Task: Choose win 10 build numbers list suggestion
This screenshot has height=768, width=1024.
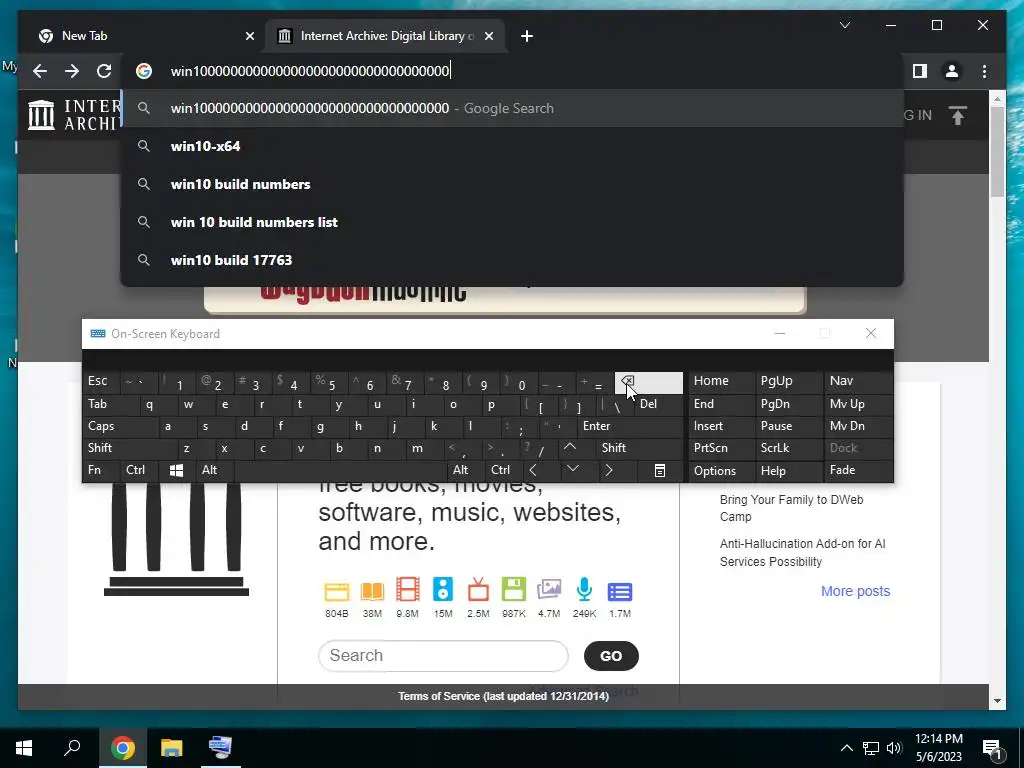Action: click(512, 222)
